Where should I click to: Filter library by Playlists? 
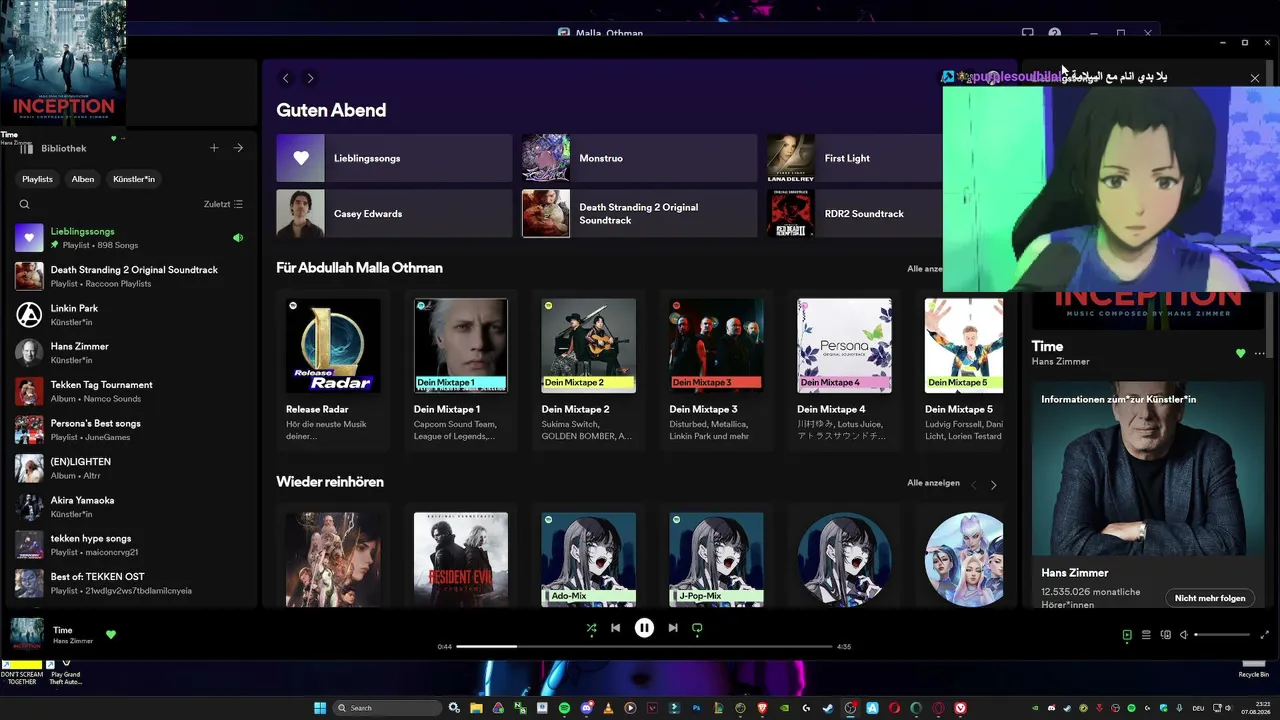(x=38, y=179)
